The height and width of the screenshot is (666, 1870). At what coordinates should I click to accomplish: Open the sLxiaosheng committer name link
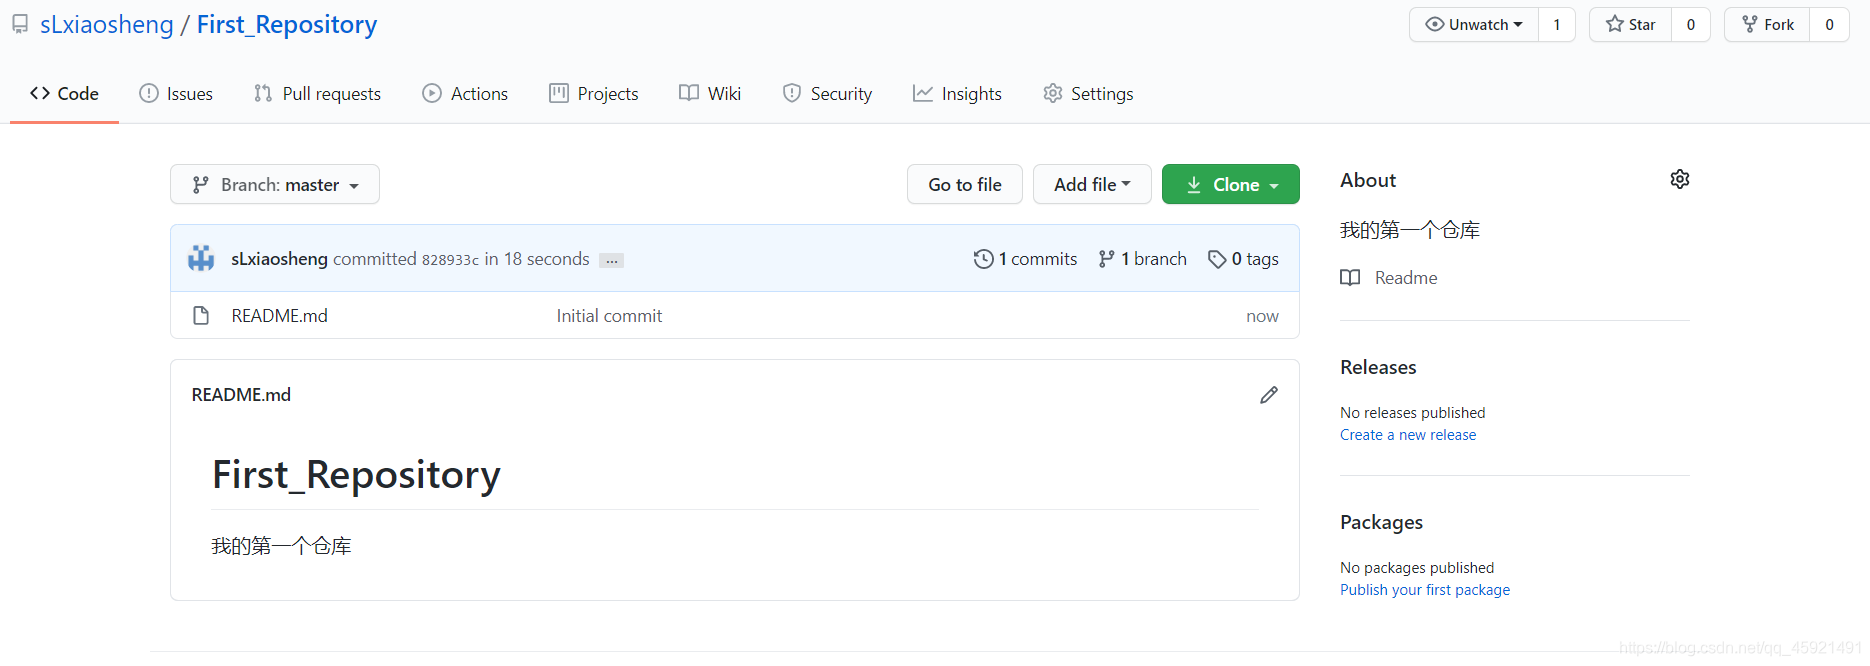coord(279,259)
